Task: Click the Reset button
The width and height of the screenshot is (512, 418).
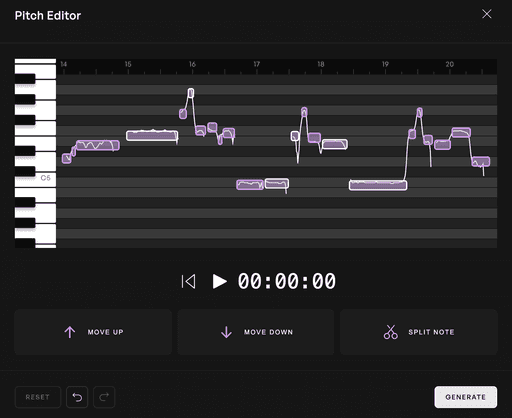Action: pos(38,397)
